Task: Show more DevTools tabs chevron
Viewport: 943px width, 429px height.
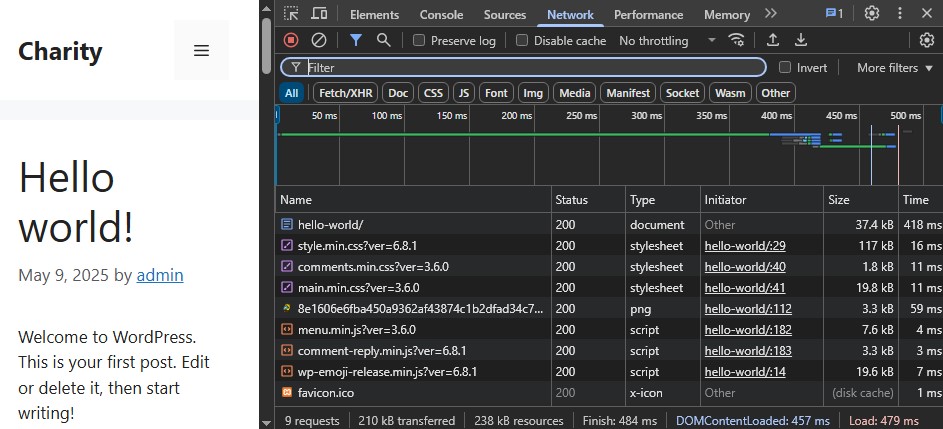Action: pyautogui.click(x=770, y=14)
